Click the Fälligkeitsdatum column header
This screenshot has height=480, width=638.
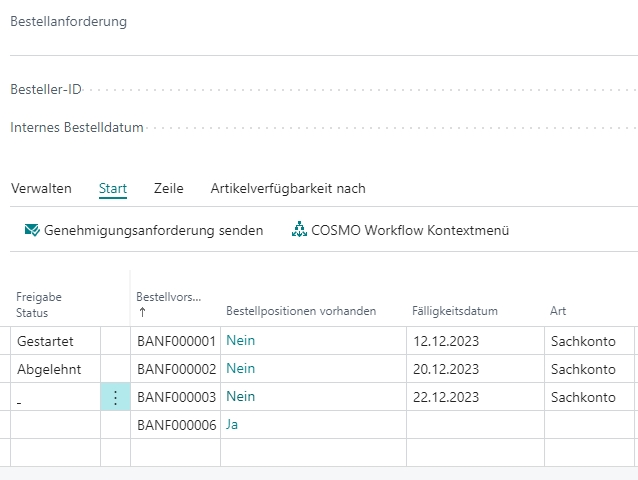tap(455, 311)
